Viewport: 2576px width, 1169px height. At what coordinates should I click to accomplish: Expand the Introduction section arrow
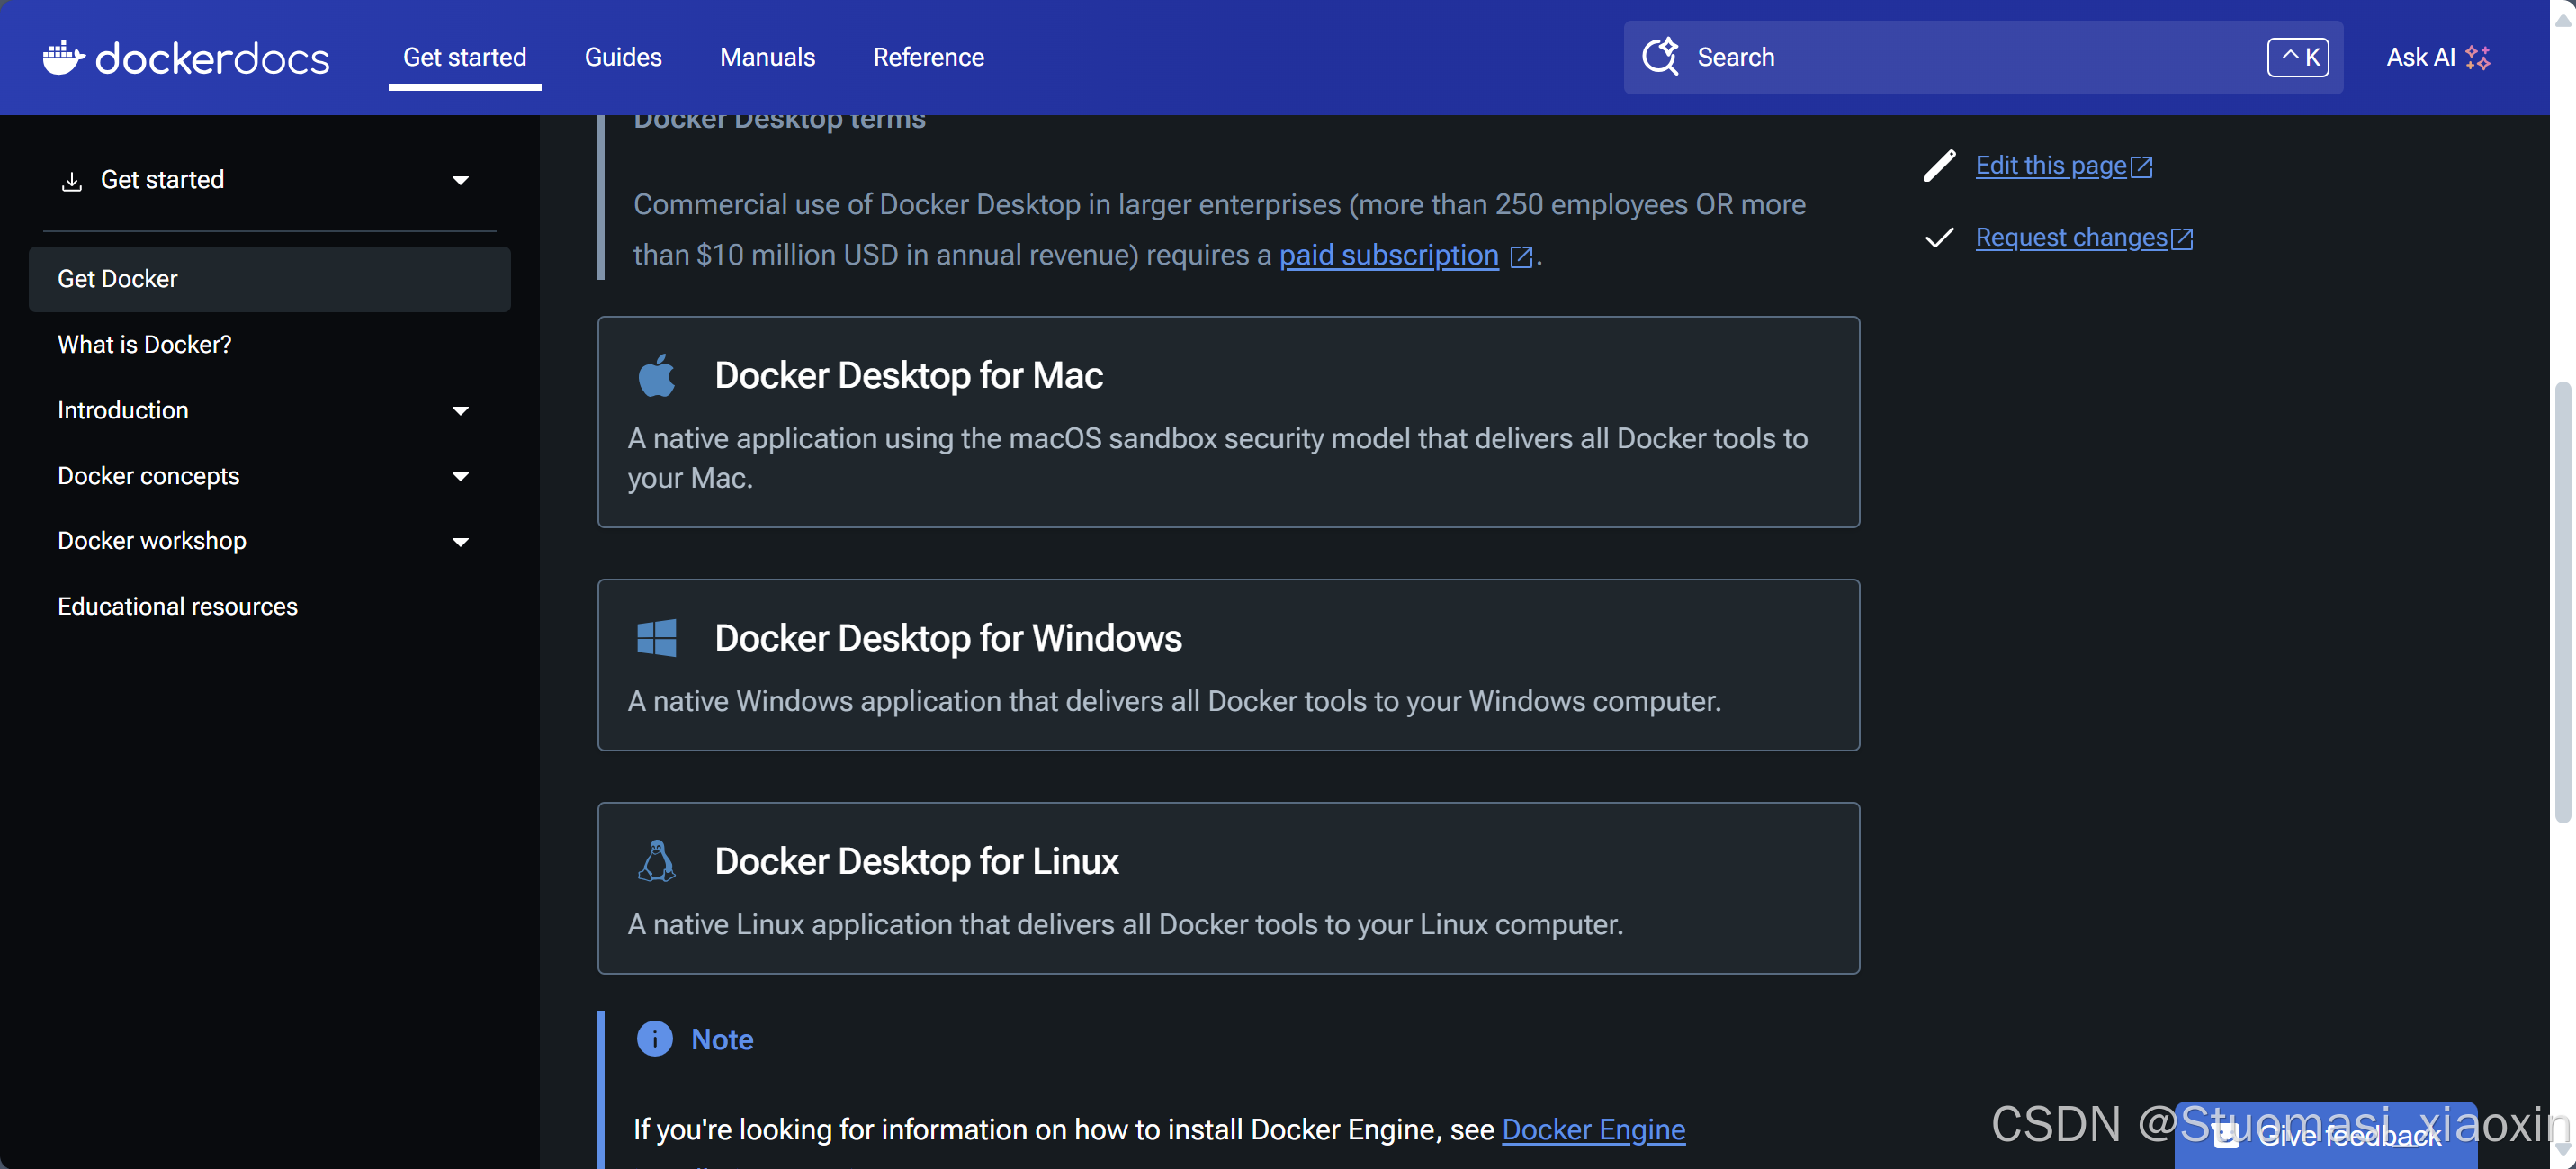pos(460,411)
